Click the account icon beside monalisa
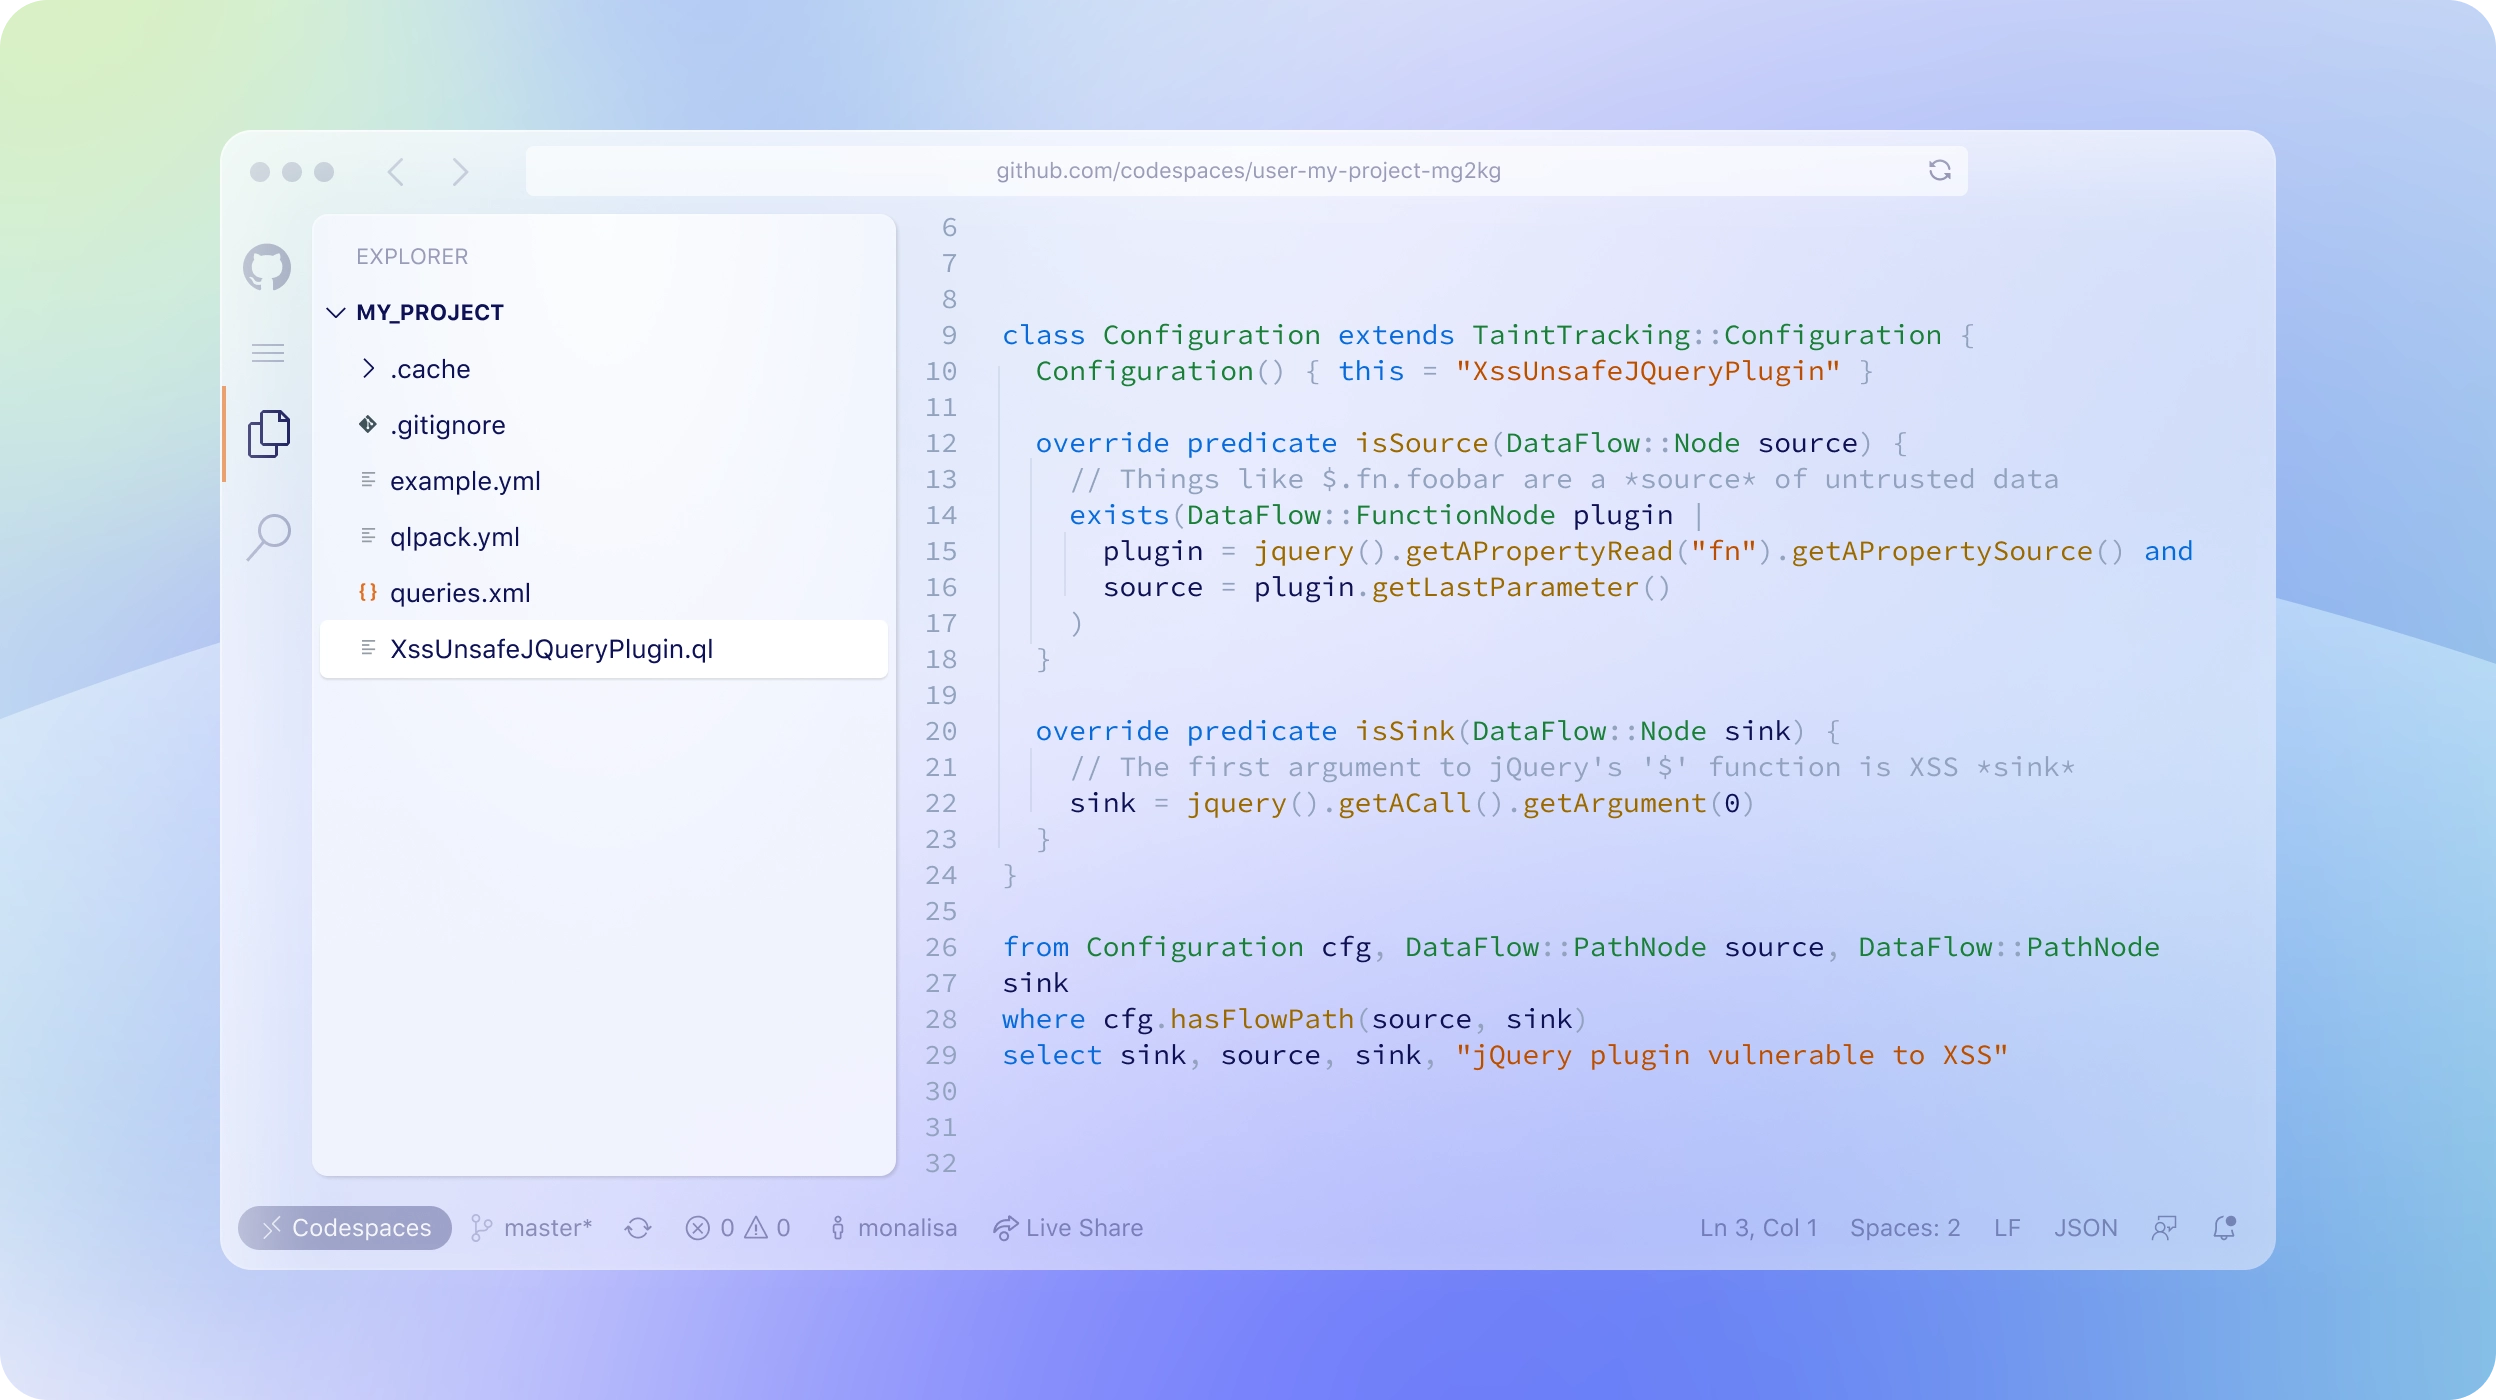Viewport: 2496px width, 1400px height. click(x=838, y=1228)
